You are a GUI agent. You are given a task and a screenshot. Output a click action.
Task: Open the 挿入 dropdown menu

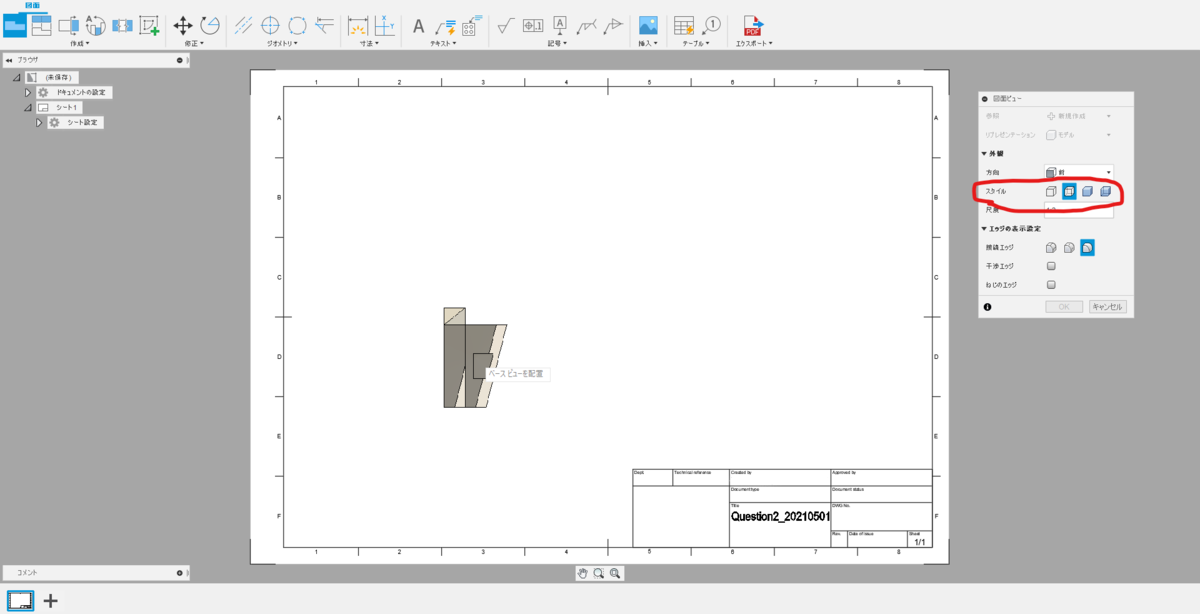648,43
